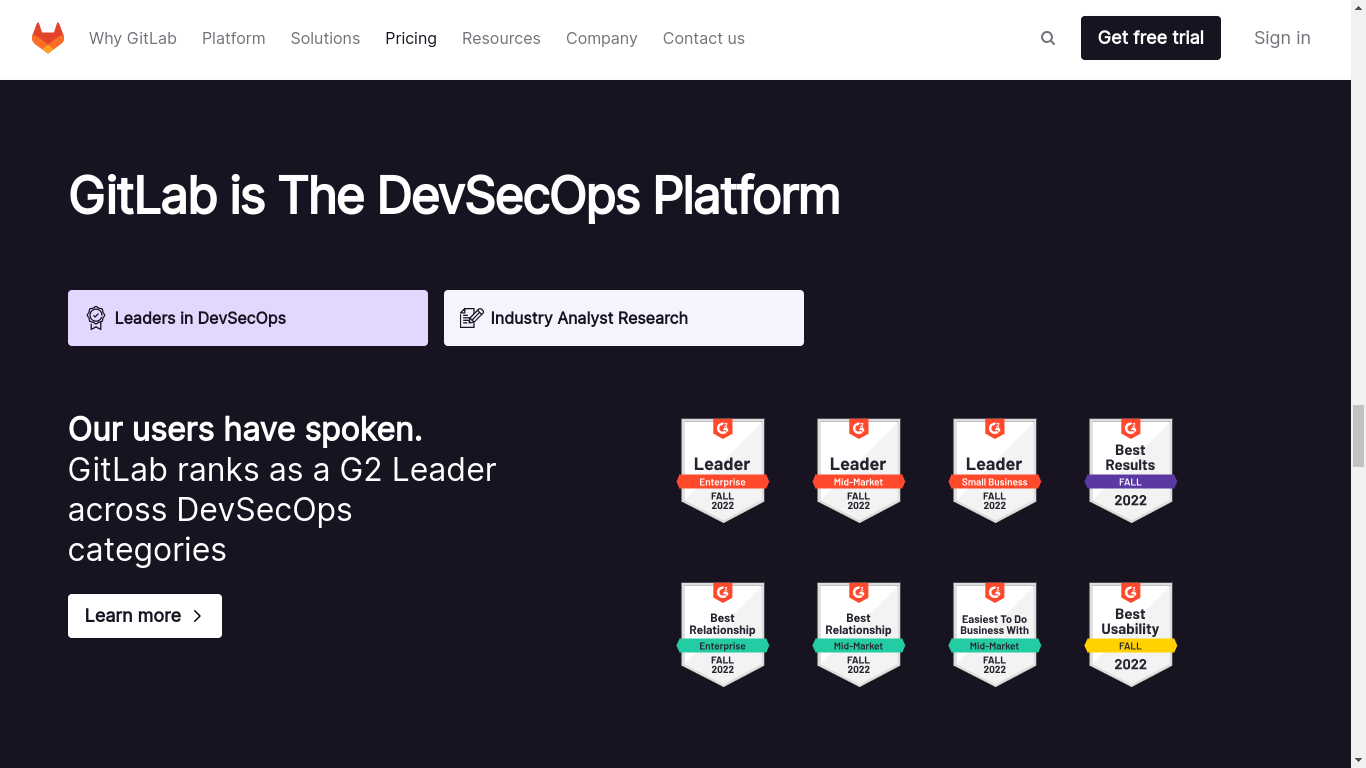Go to the Pricing page
The height and width of the screenshot is (768, 1366).
coord(411,38)
